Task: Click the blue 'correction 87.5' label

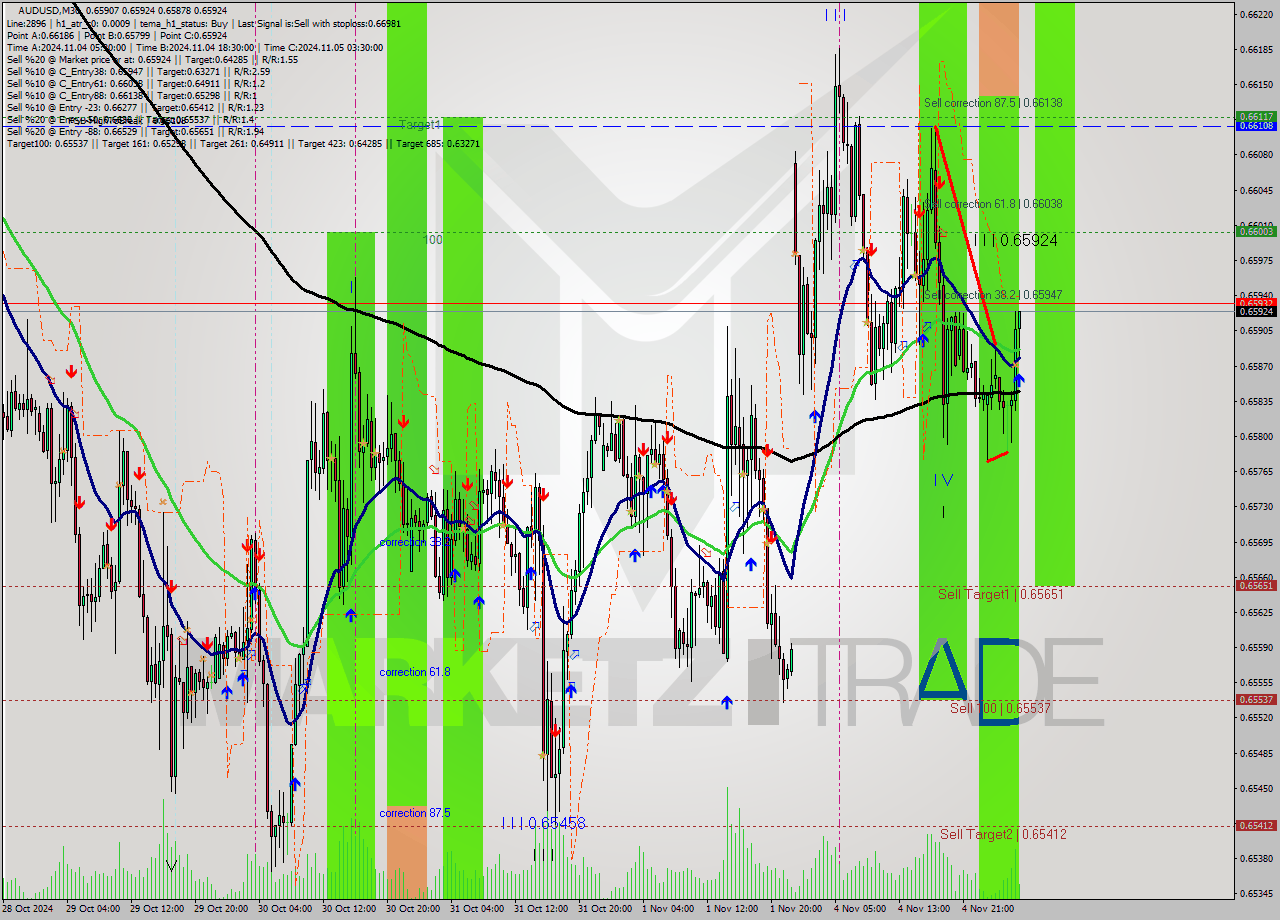Action: coord(414,813)
